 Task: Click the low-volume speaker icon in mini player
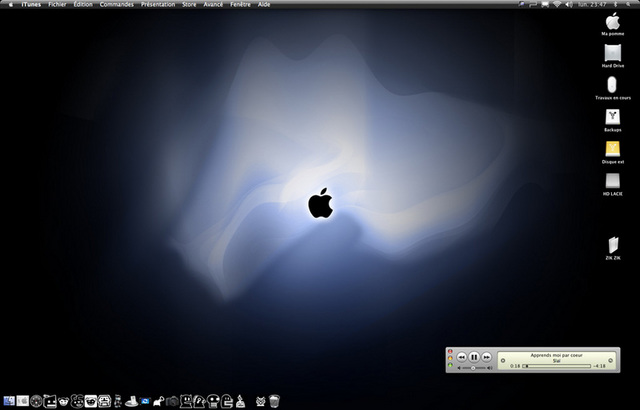click(x=459, y=368)
